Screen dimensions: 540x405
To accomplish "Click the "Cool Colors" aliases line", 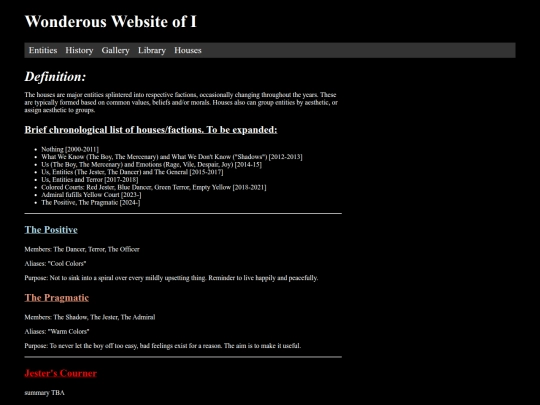I will [55, 263].
